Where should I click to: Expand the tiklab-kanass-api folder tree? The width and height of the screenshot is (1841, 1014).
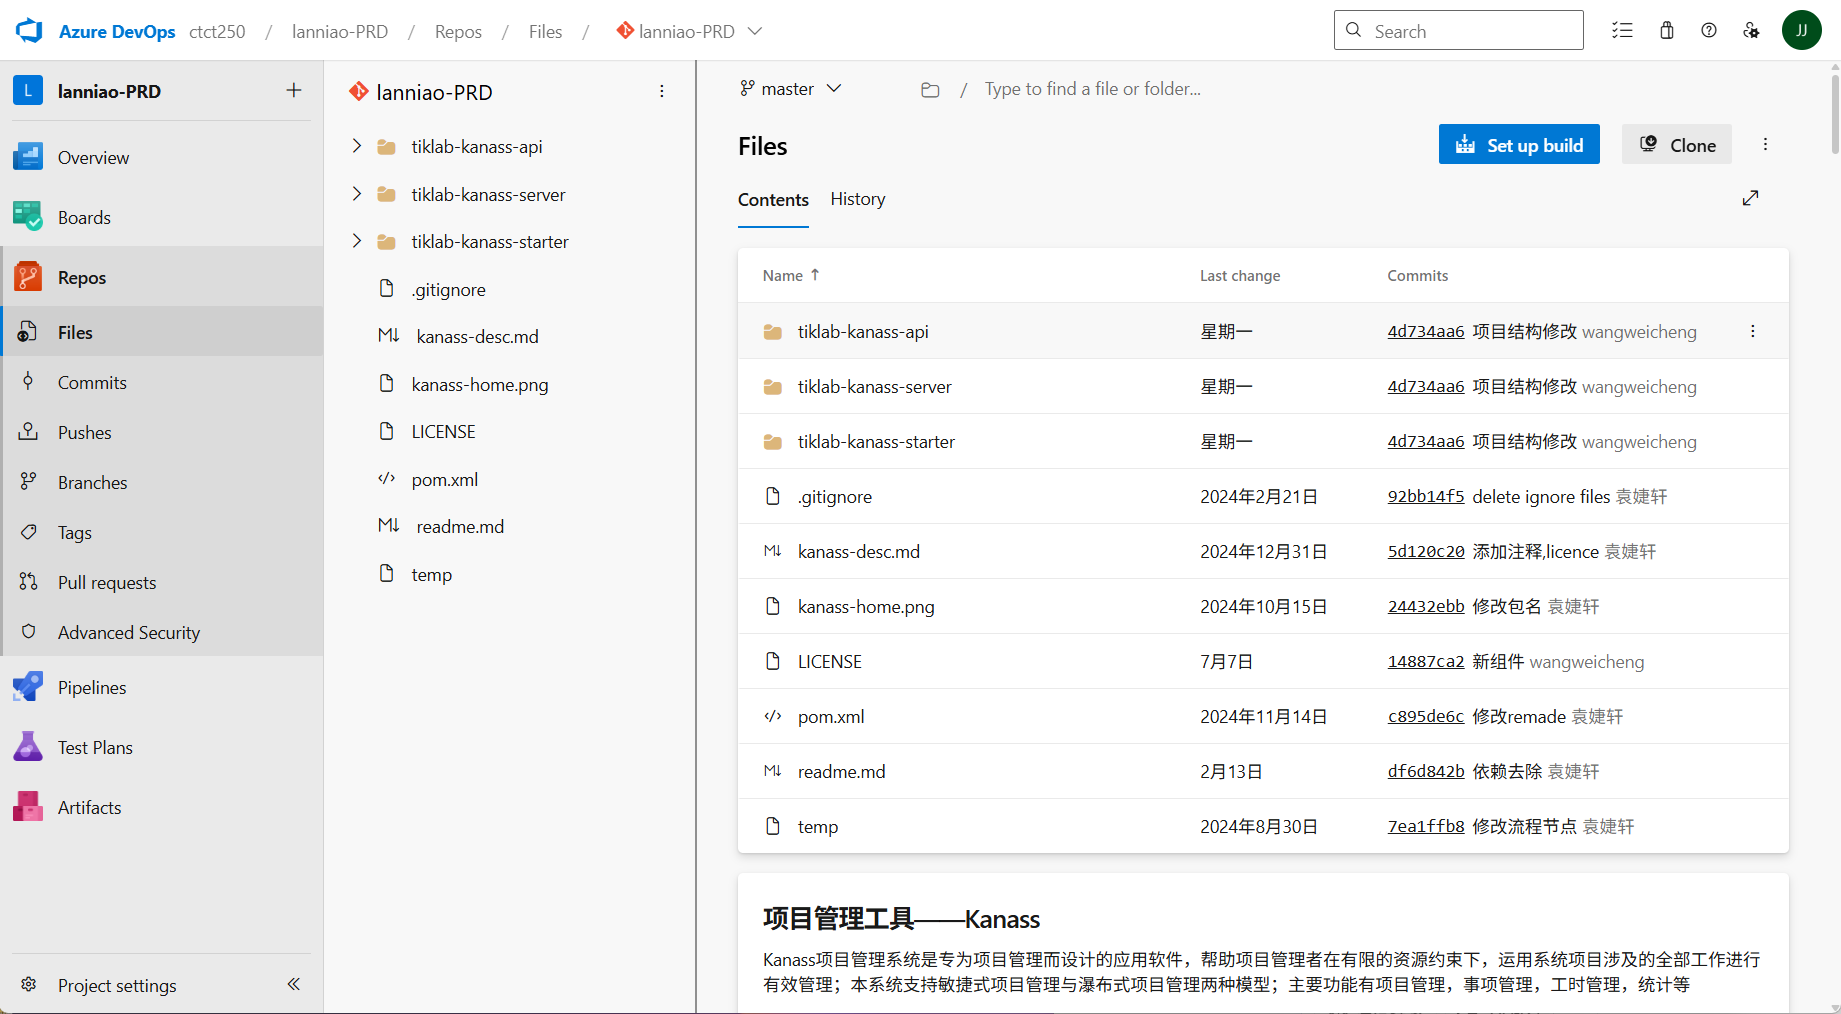(356, 145)
